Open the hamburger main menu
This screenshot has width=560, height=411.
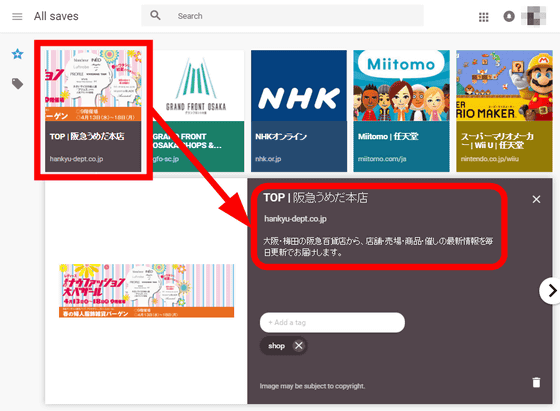(17, 16)
